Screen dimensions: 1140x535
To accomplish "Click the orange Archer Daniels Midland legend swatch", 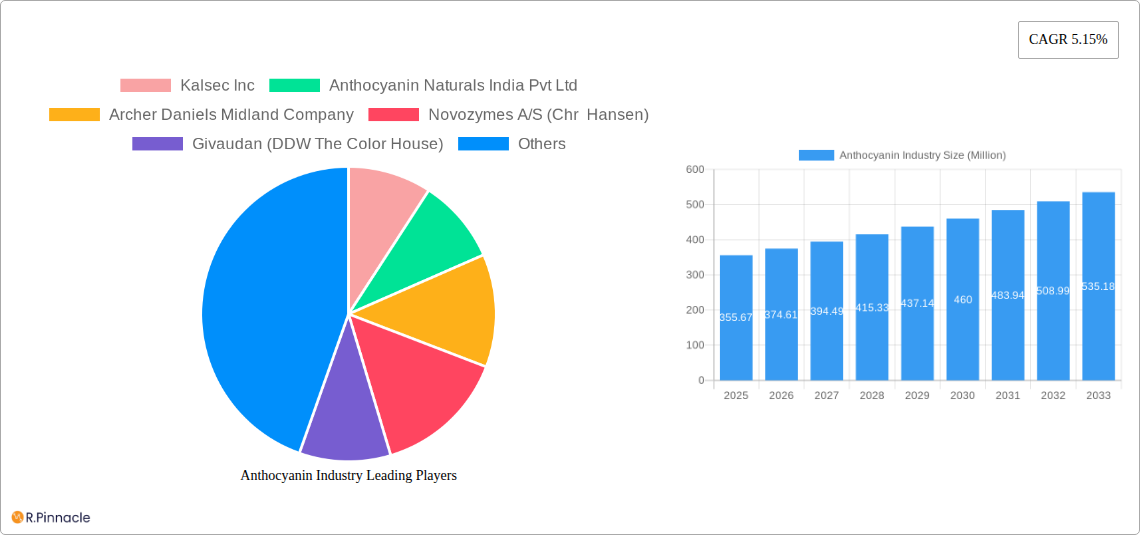I will [74, 114].
